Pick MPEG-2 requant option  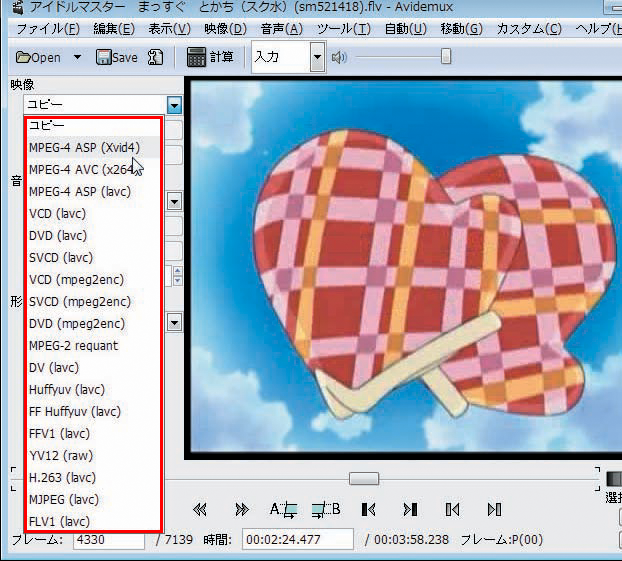pos(93,346)
